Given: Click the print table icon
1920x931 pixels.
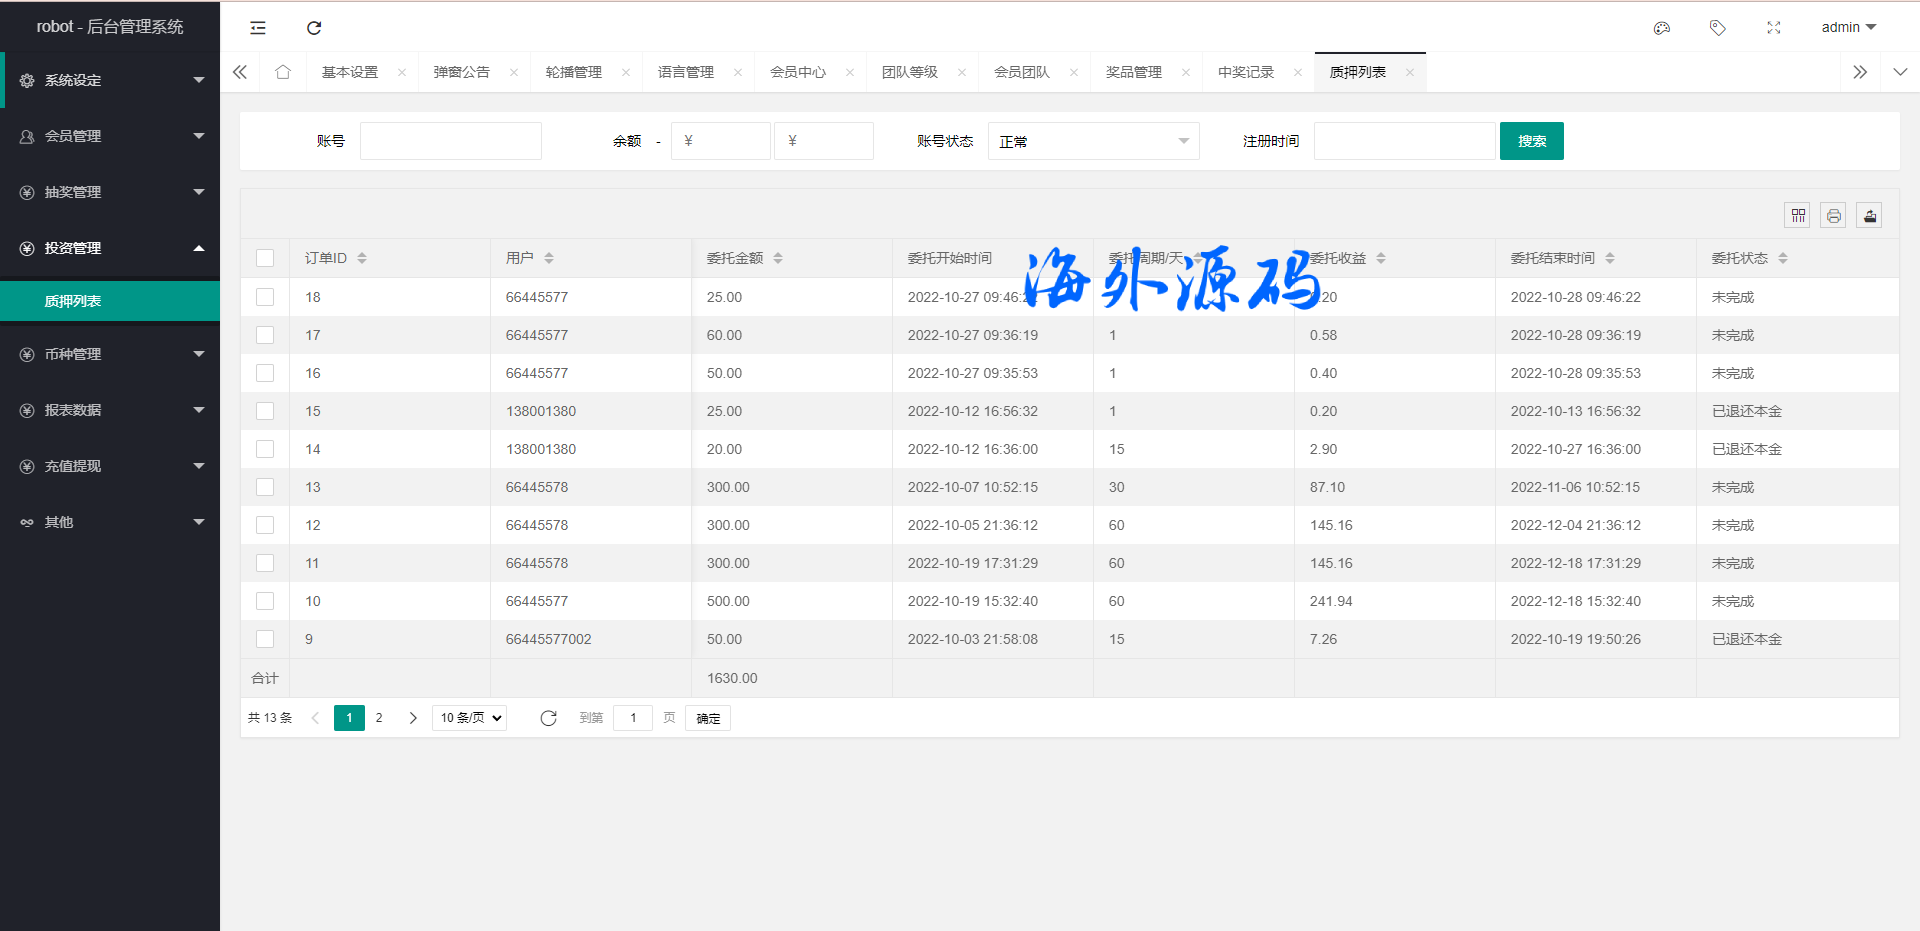Looking at the screenshot, I should click(x=1833, y=215).
